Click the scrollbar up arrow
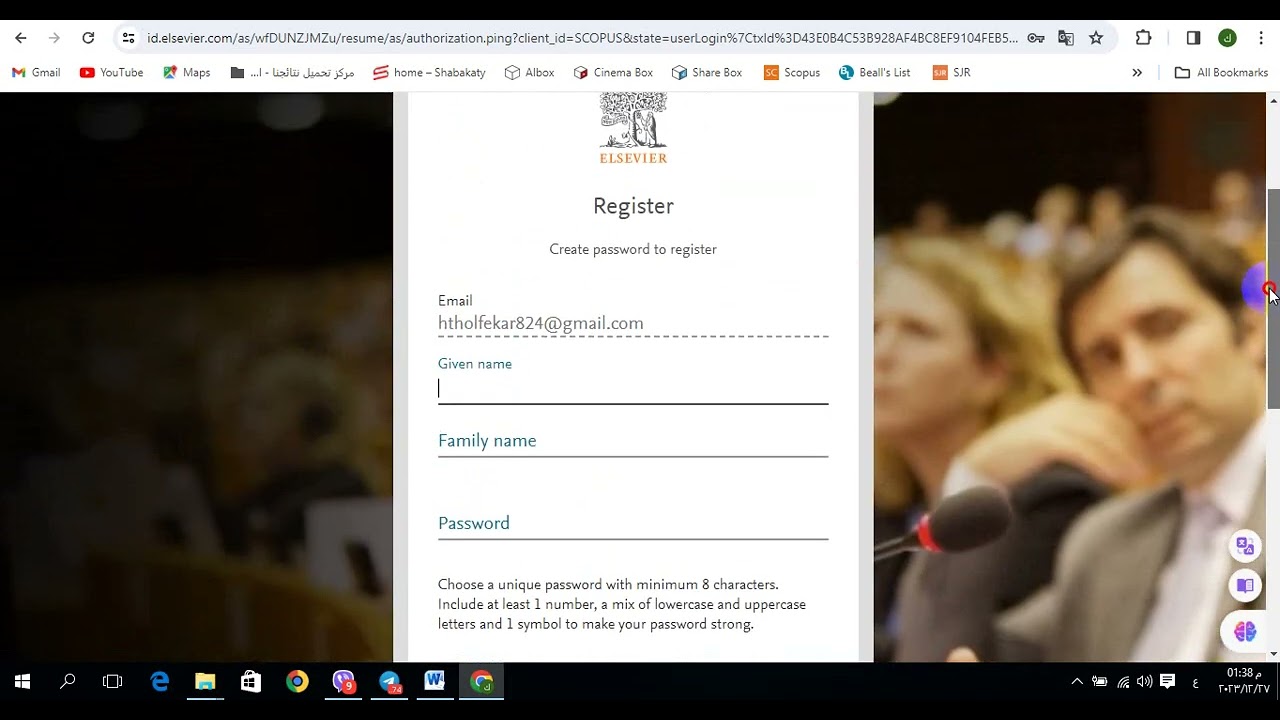The width and height of the screenshot is (1280, 720). [1273, 101]
